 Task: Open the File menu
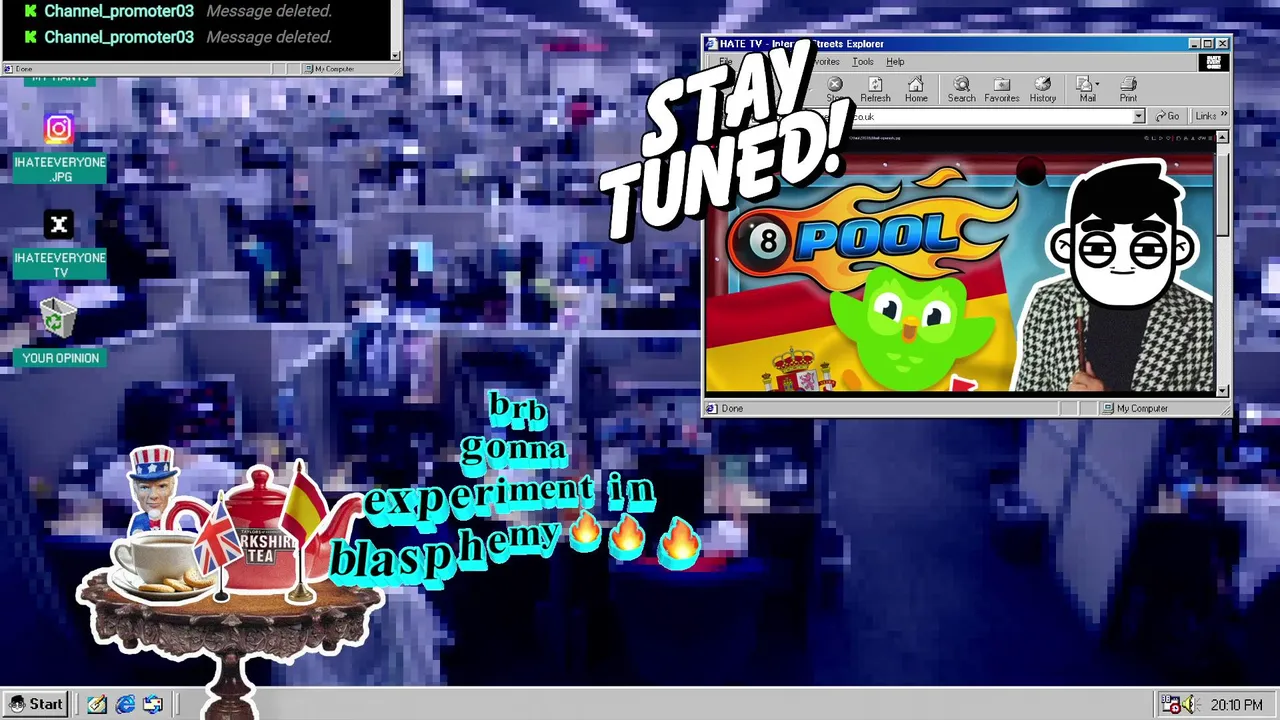pyautogui.click(x=726, y=62)
